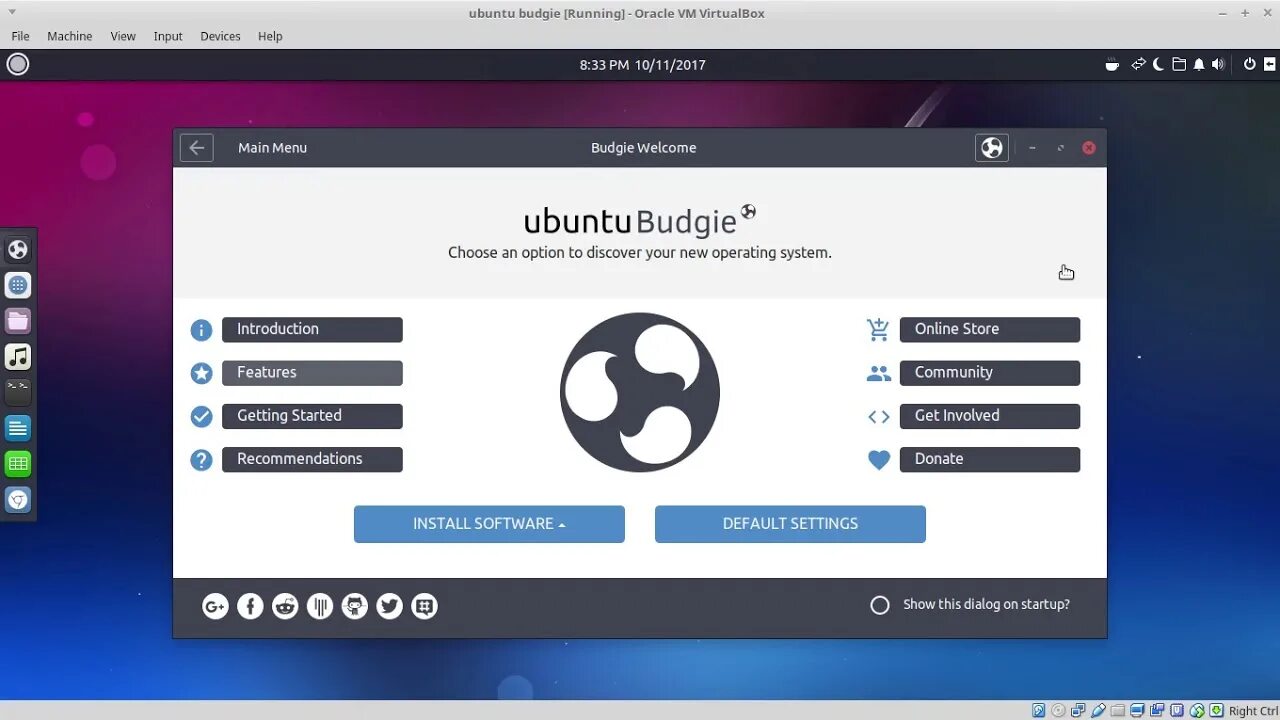
Task: Go back with the arrow button
Action: [197, 148]
